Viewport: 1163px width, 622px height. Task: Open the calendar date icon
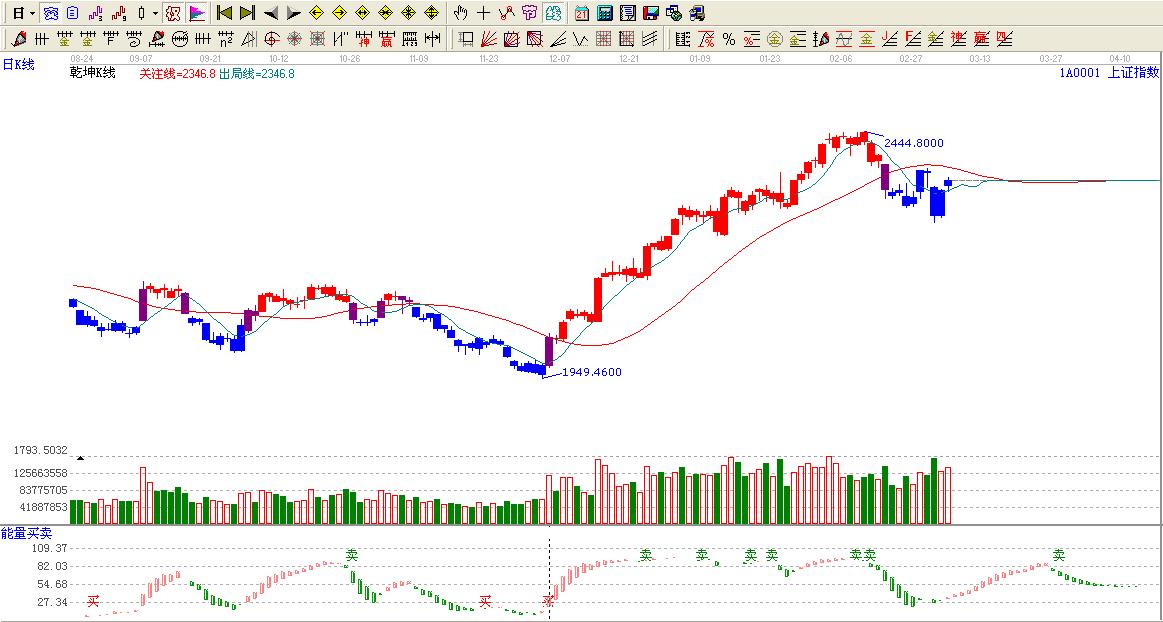tap(582, 13)
